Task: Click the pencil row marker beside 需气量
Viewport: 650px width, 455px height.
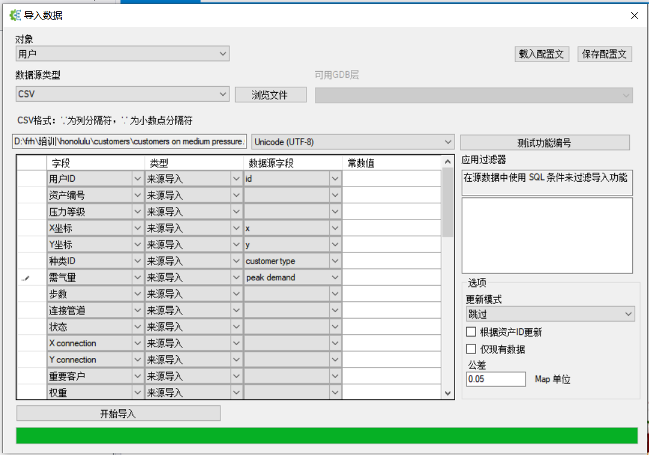Action: click(x=27, y=277)
